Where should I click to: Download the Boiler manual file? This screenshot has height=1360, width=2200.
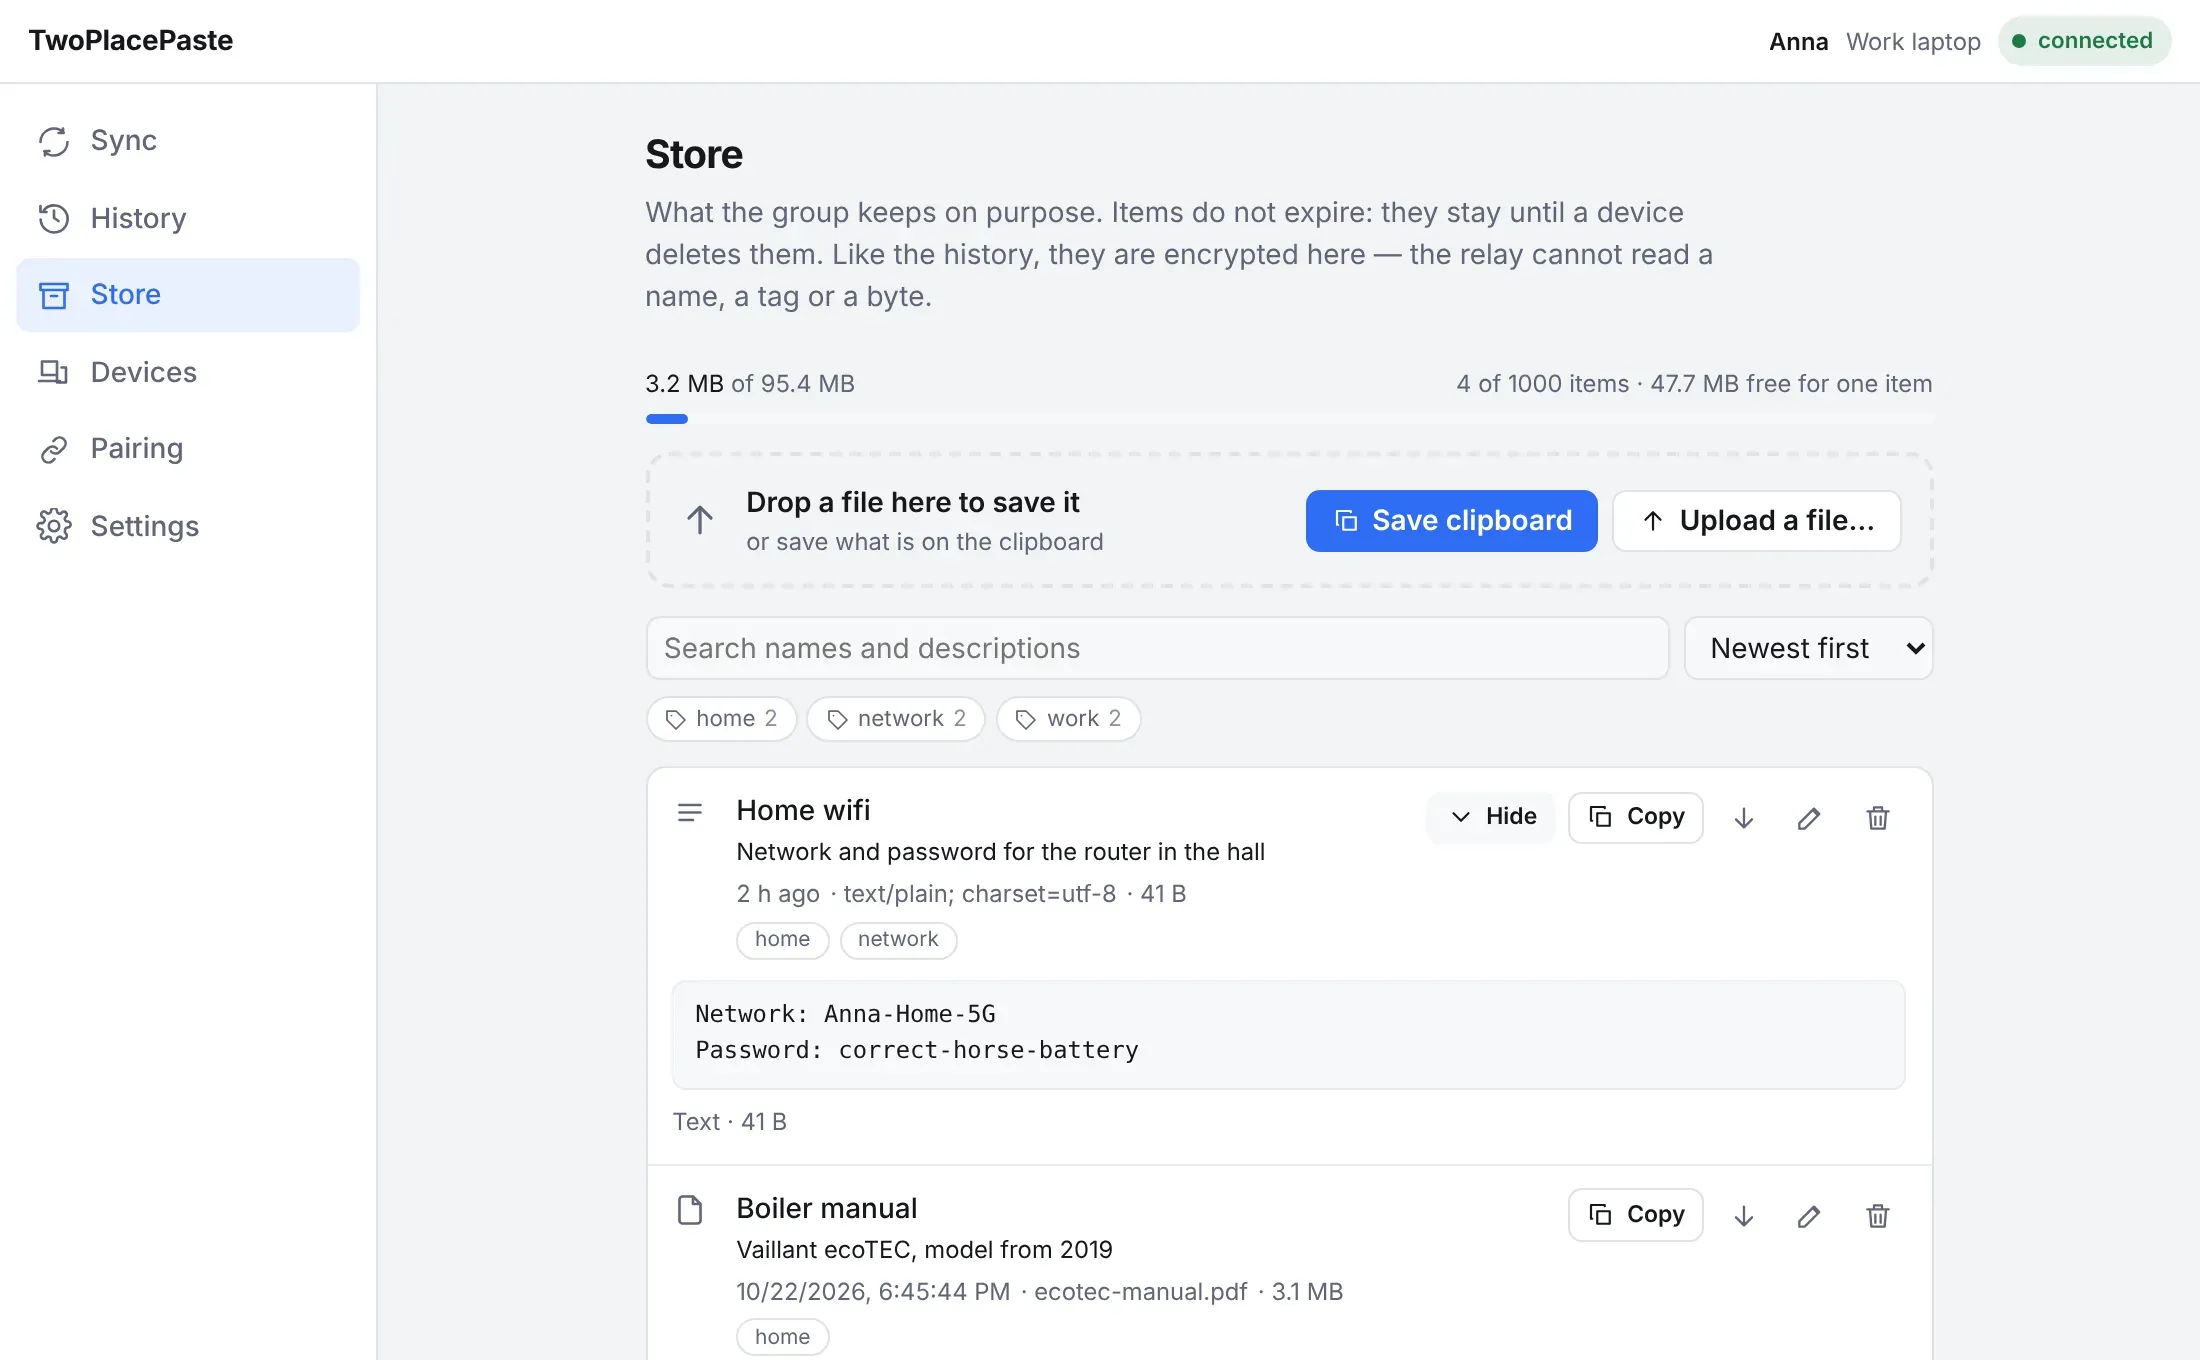click(x=1744, y=1216)
